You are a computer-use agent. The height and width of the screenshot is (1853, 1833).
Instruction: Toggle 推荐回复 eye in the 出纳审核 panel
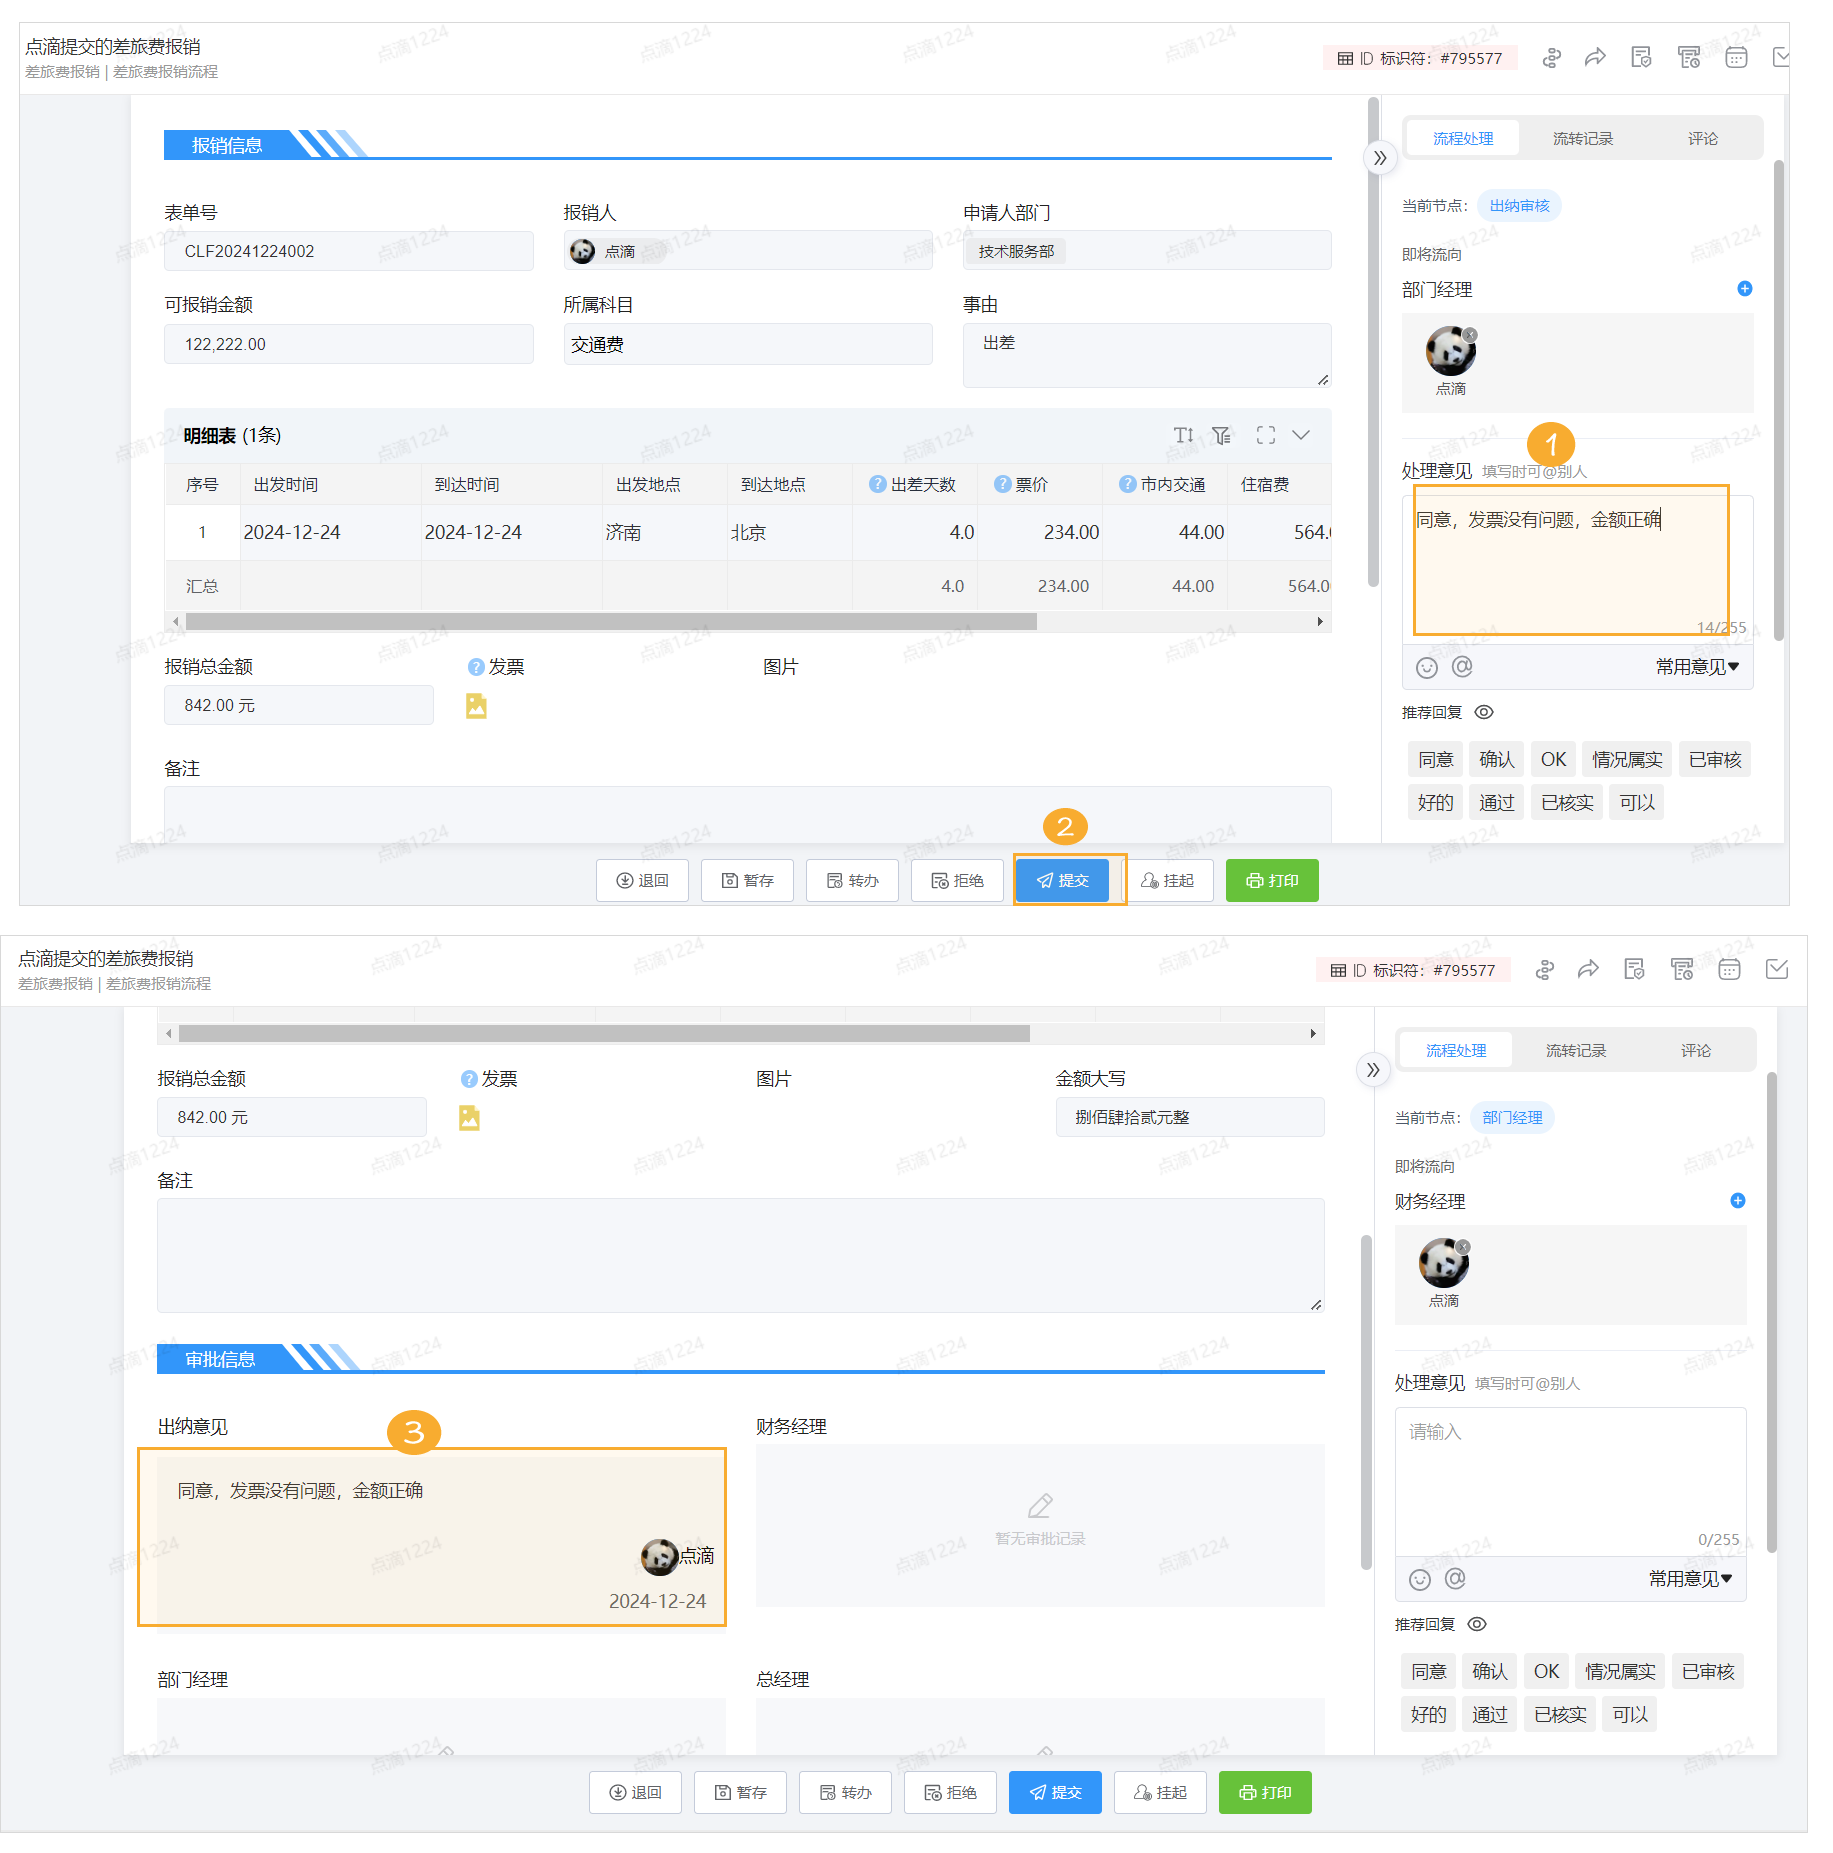tap(1484, 712)
